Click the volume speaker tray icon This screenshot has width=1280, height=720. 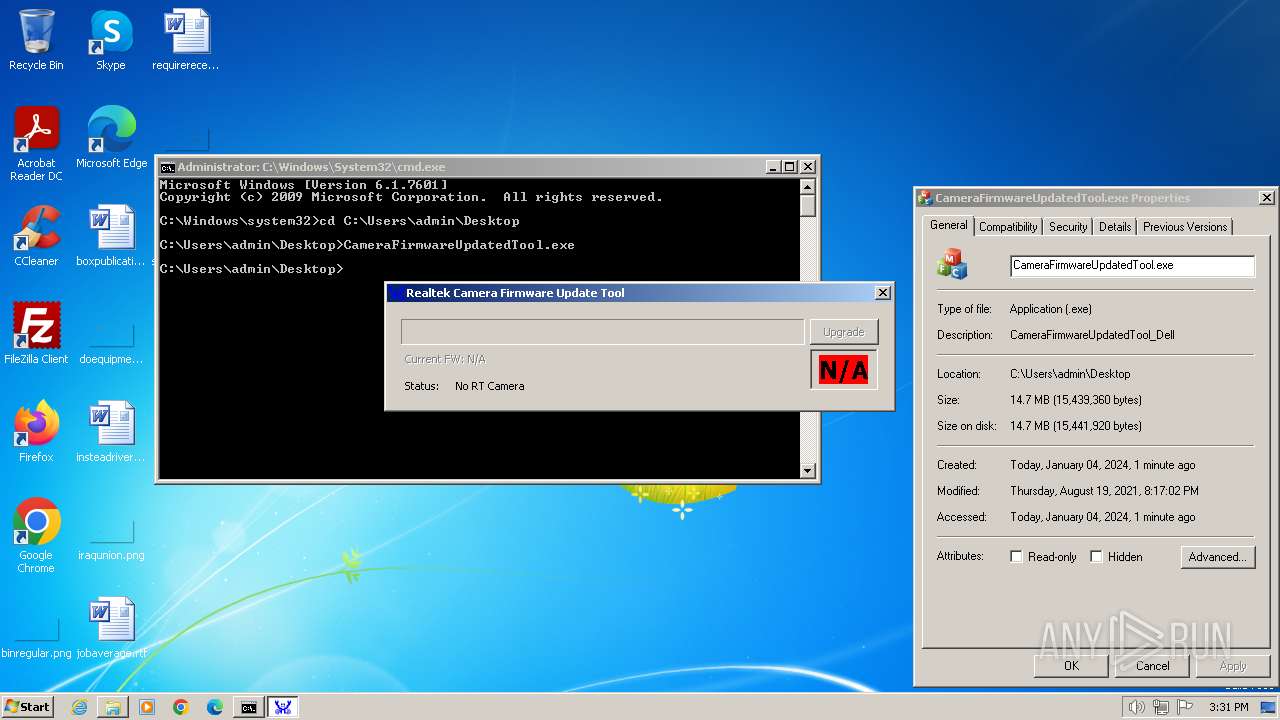1136,707
